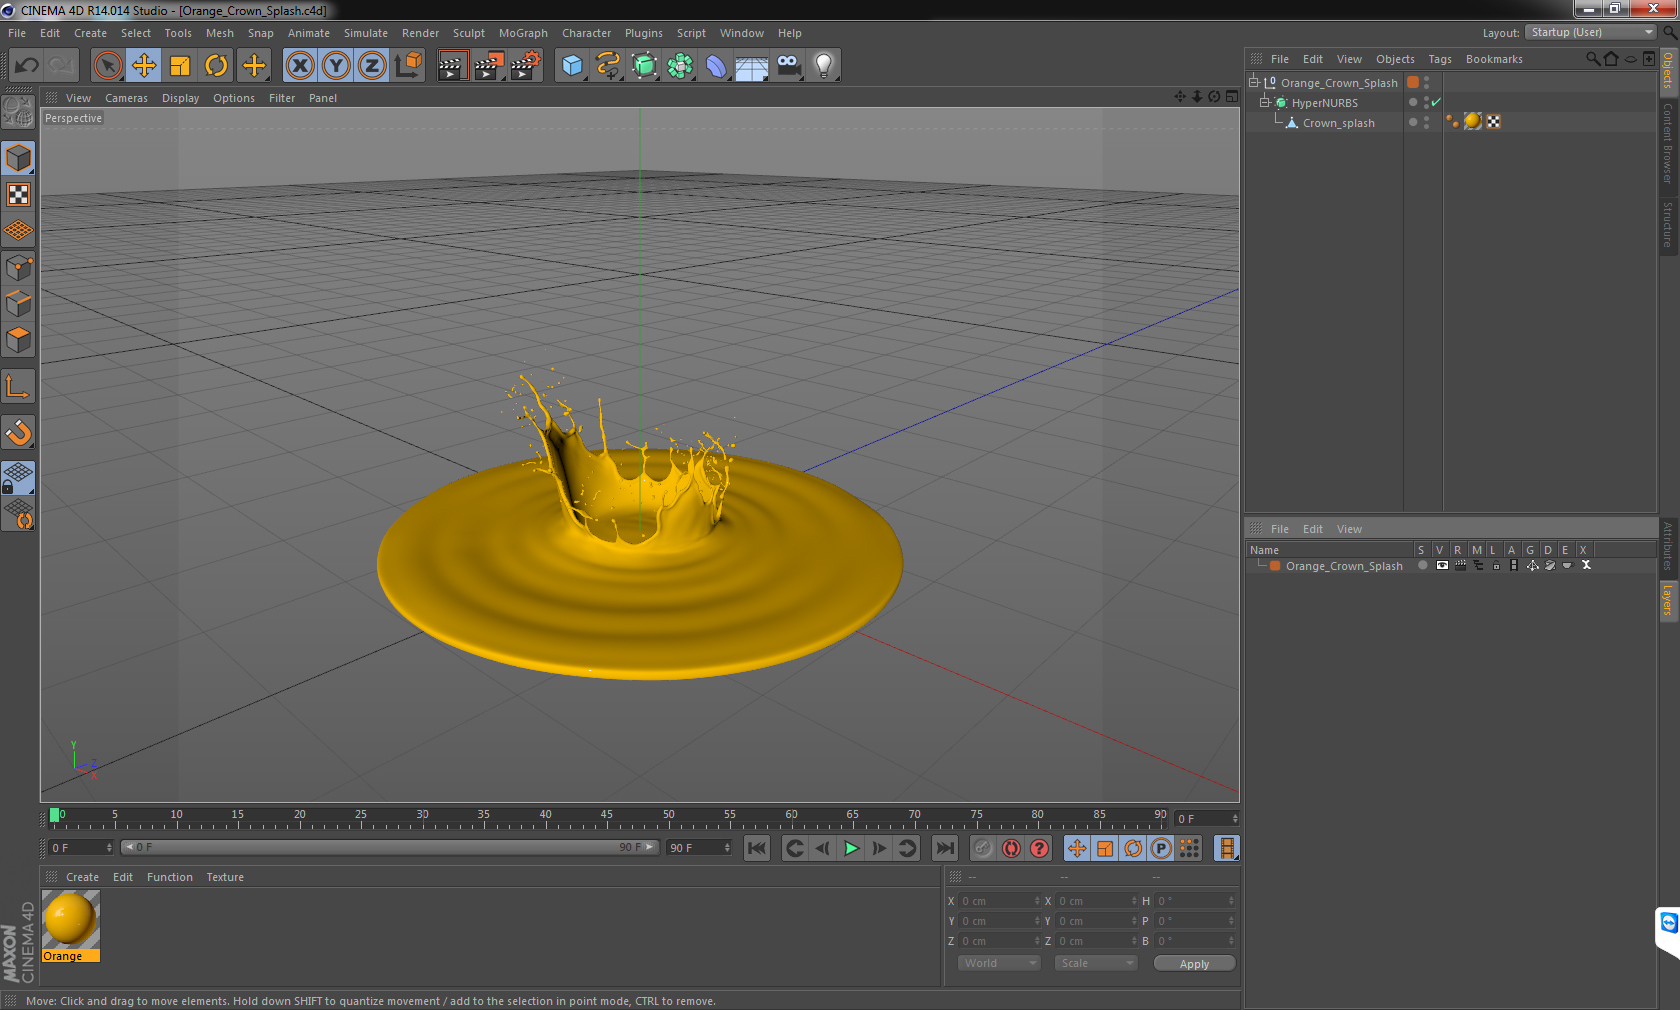1680x1010 pixels.
Task: Open the MoGraph menu
Action: tap(523, 33)
